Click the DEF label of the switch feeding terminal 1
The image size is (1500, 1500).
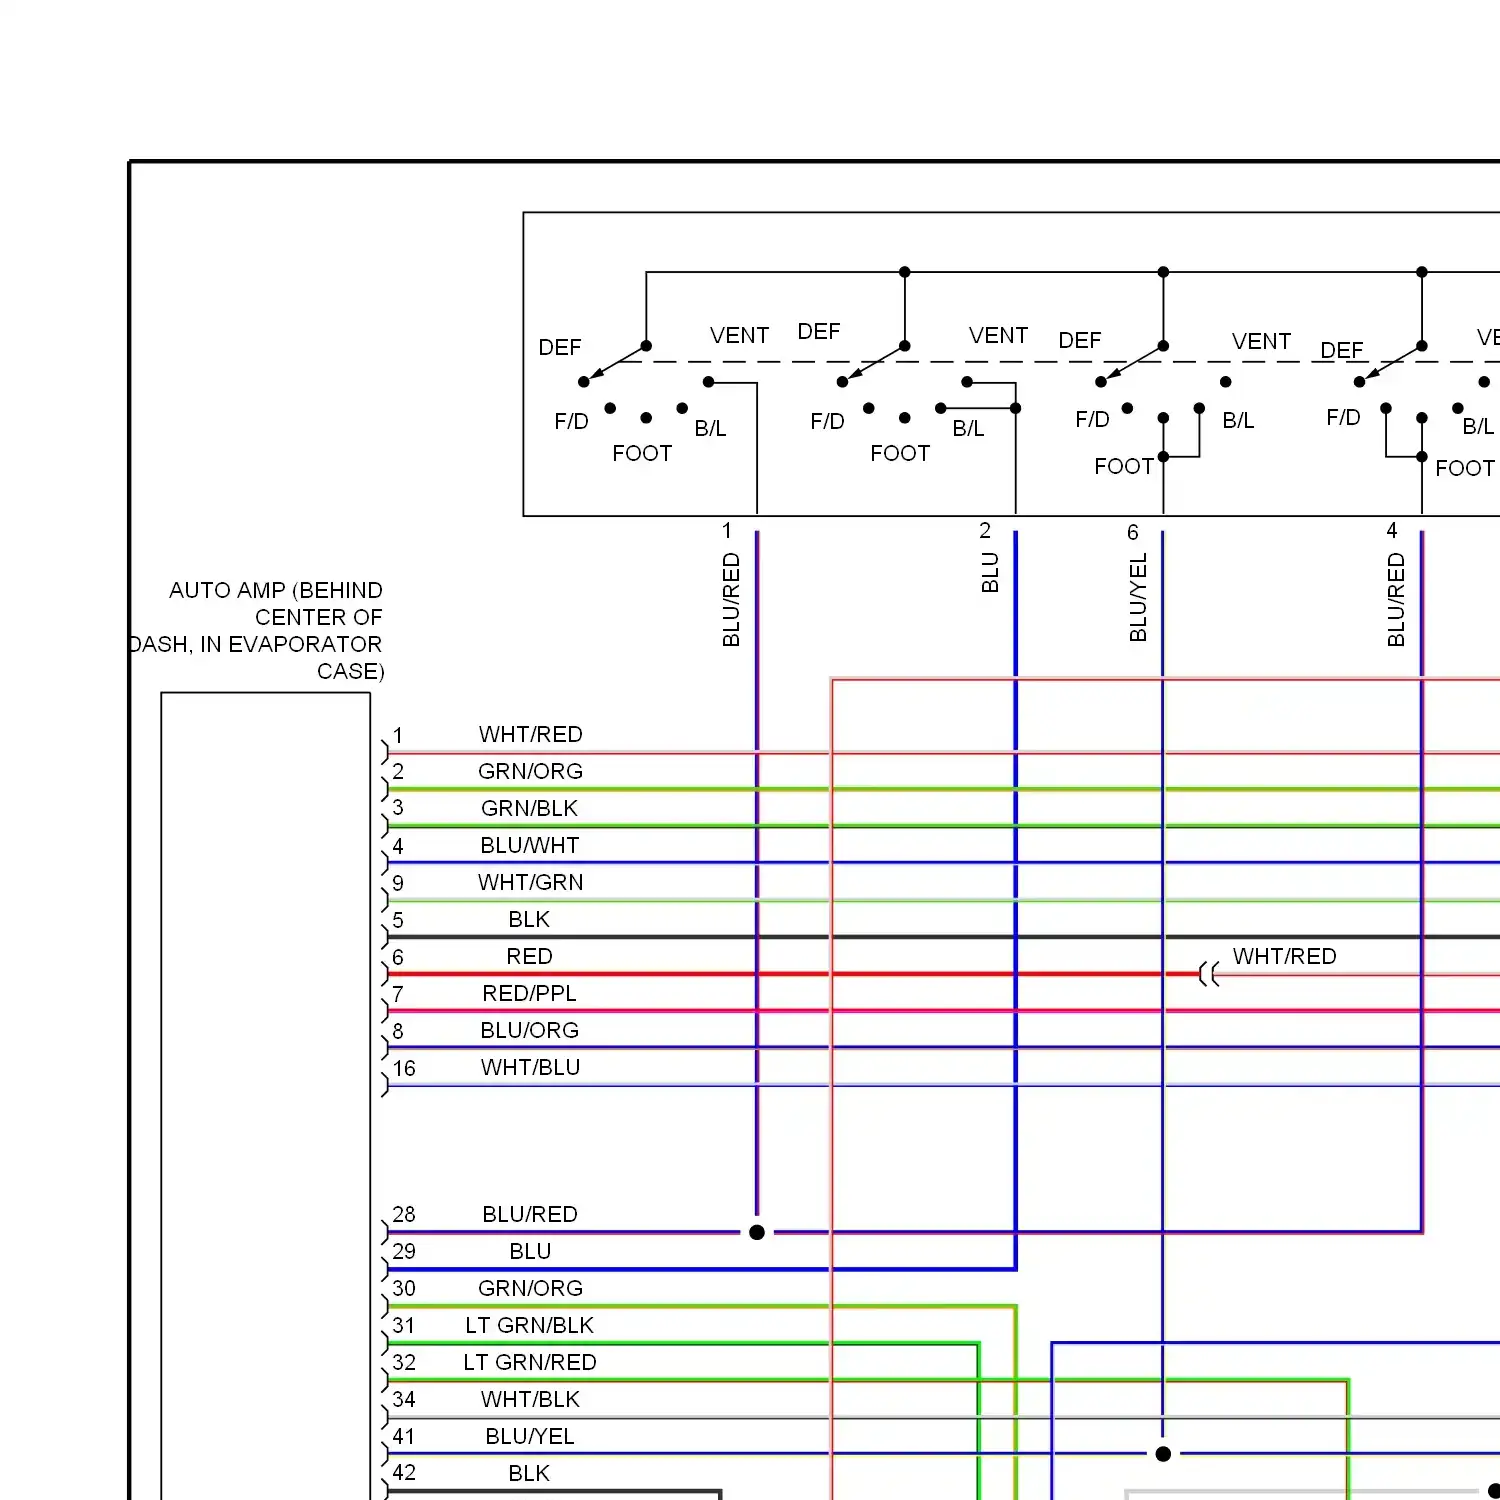(560, 348)
